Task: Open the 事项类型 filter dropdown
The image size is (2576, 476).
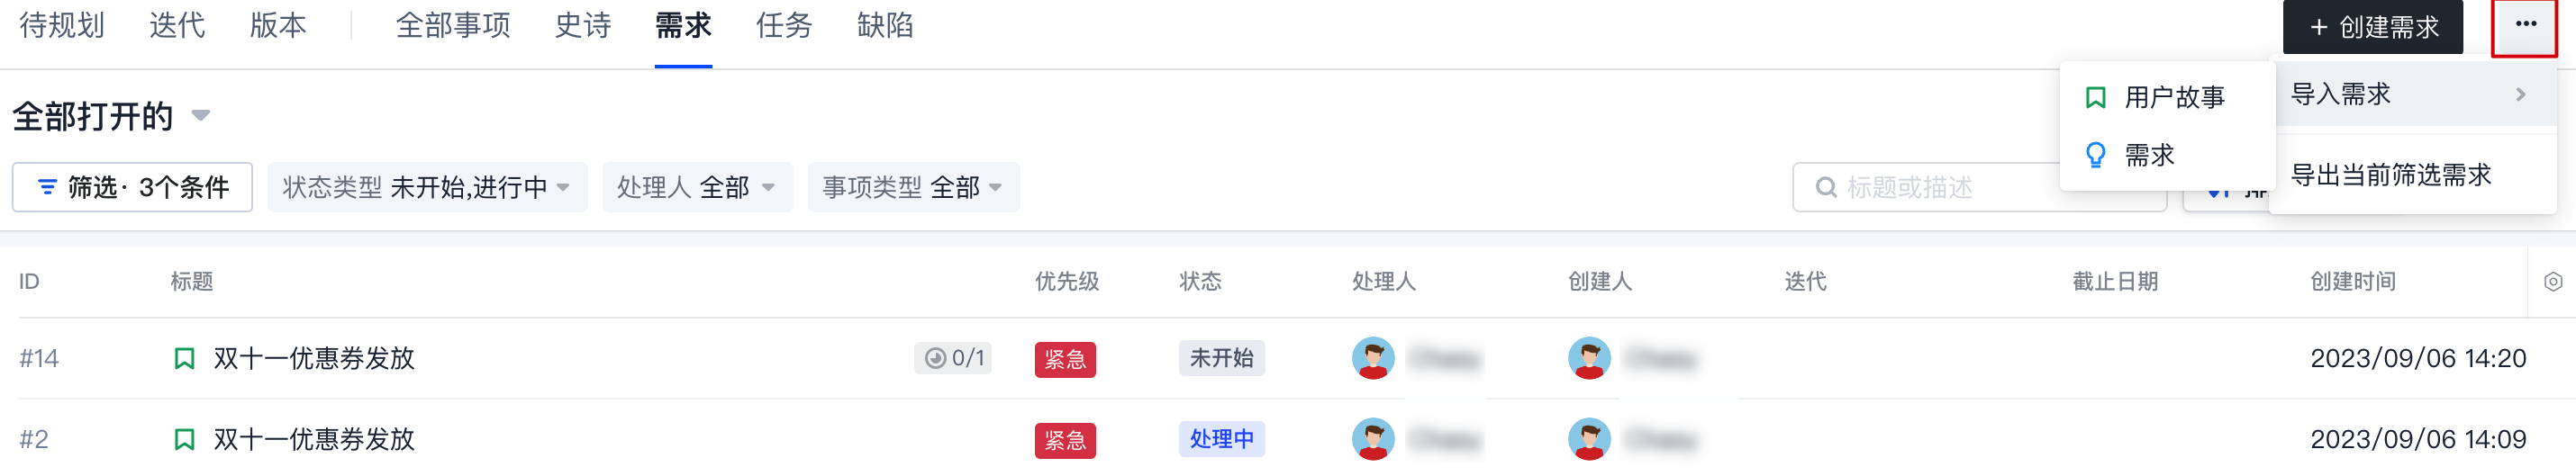Action: tap(912, 187)
